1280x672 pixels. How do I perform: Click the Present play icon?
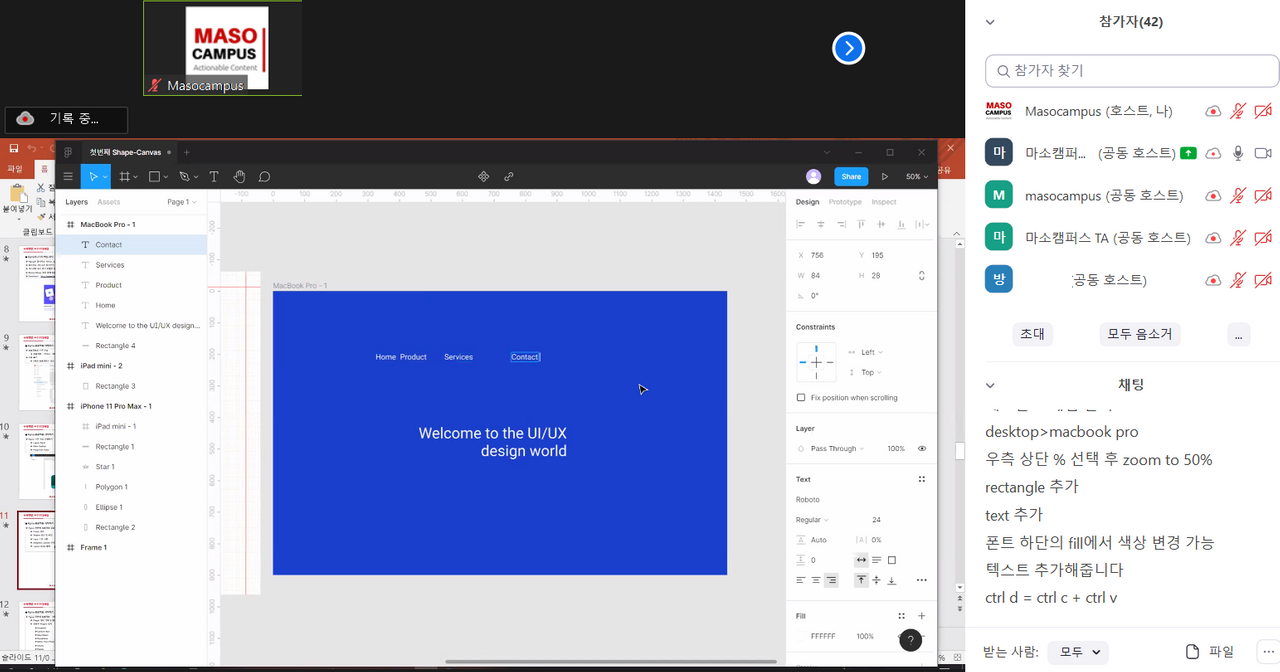pyautogui.click(x=884, y=177)
